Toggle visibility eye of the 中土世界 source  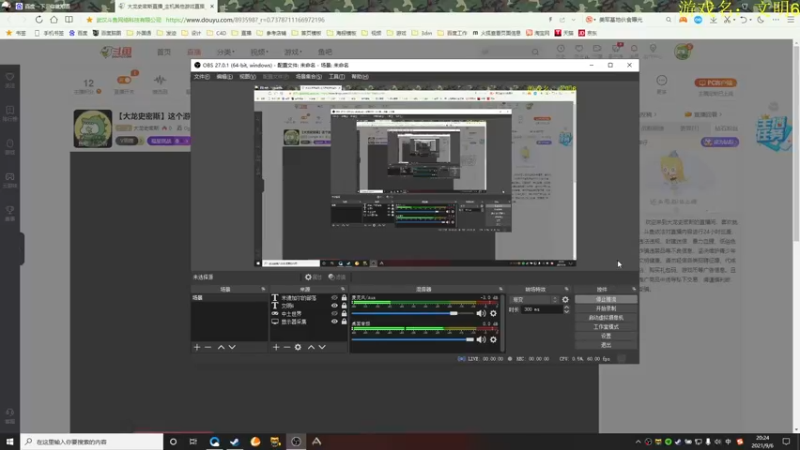(x=334, y=314)
